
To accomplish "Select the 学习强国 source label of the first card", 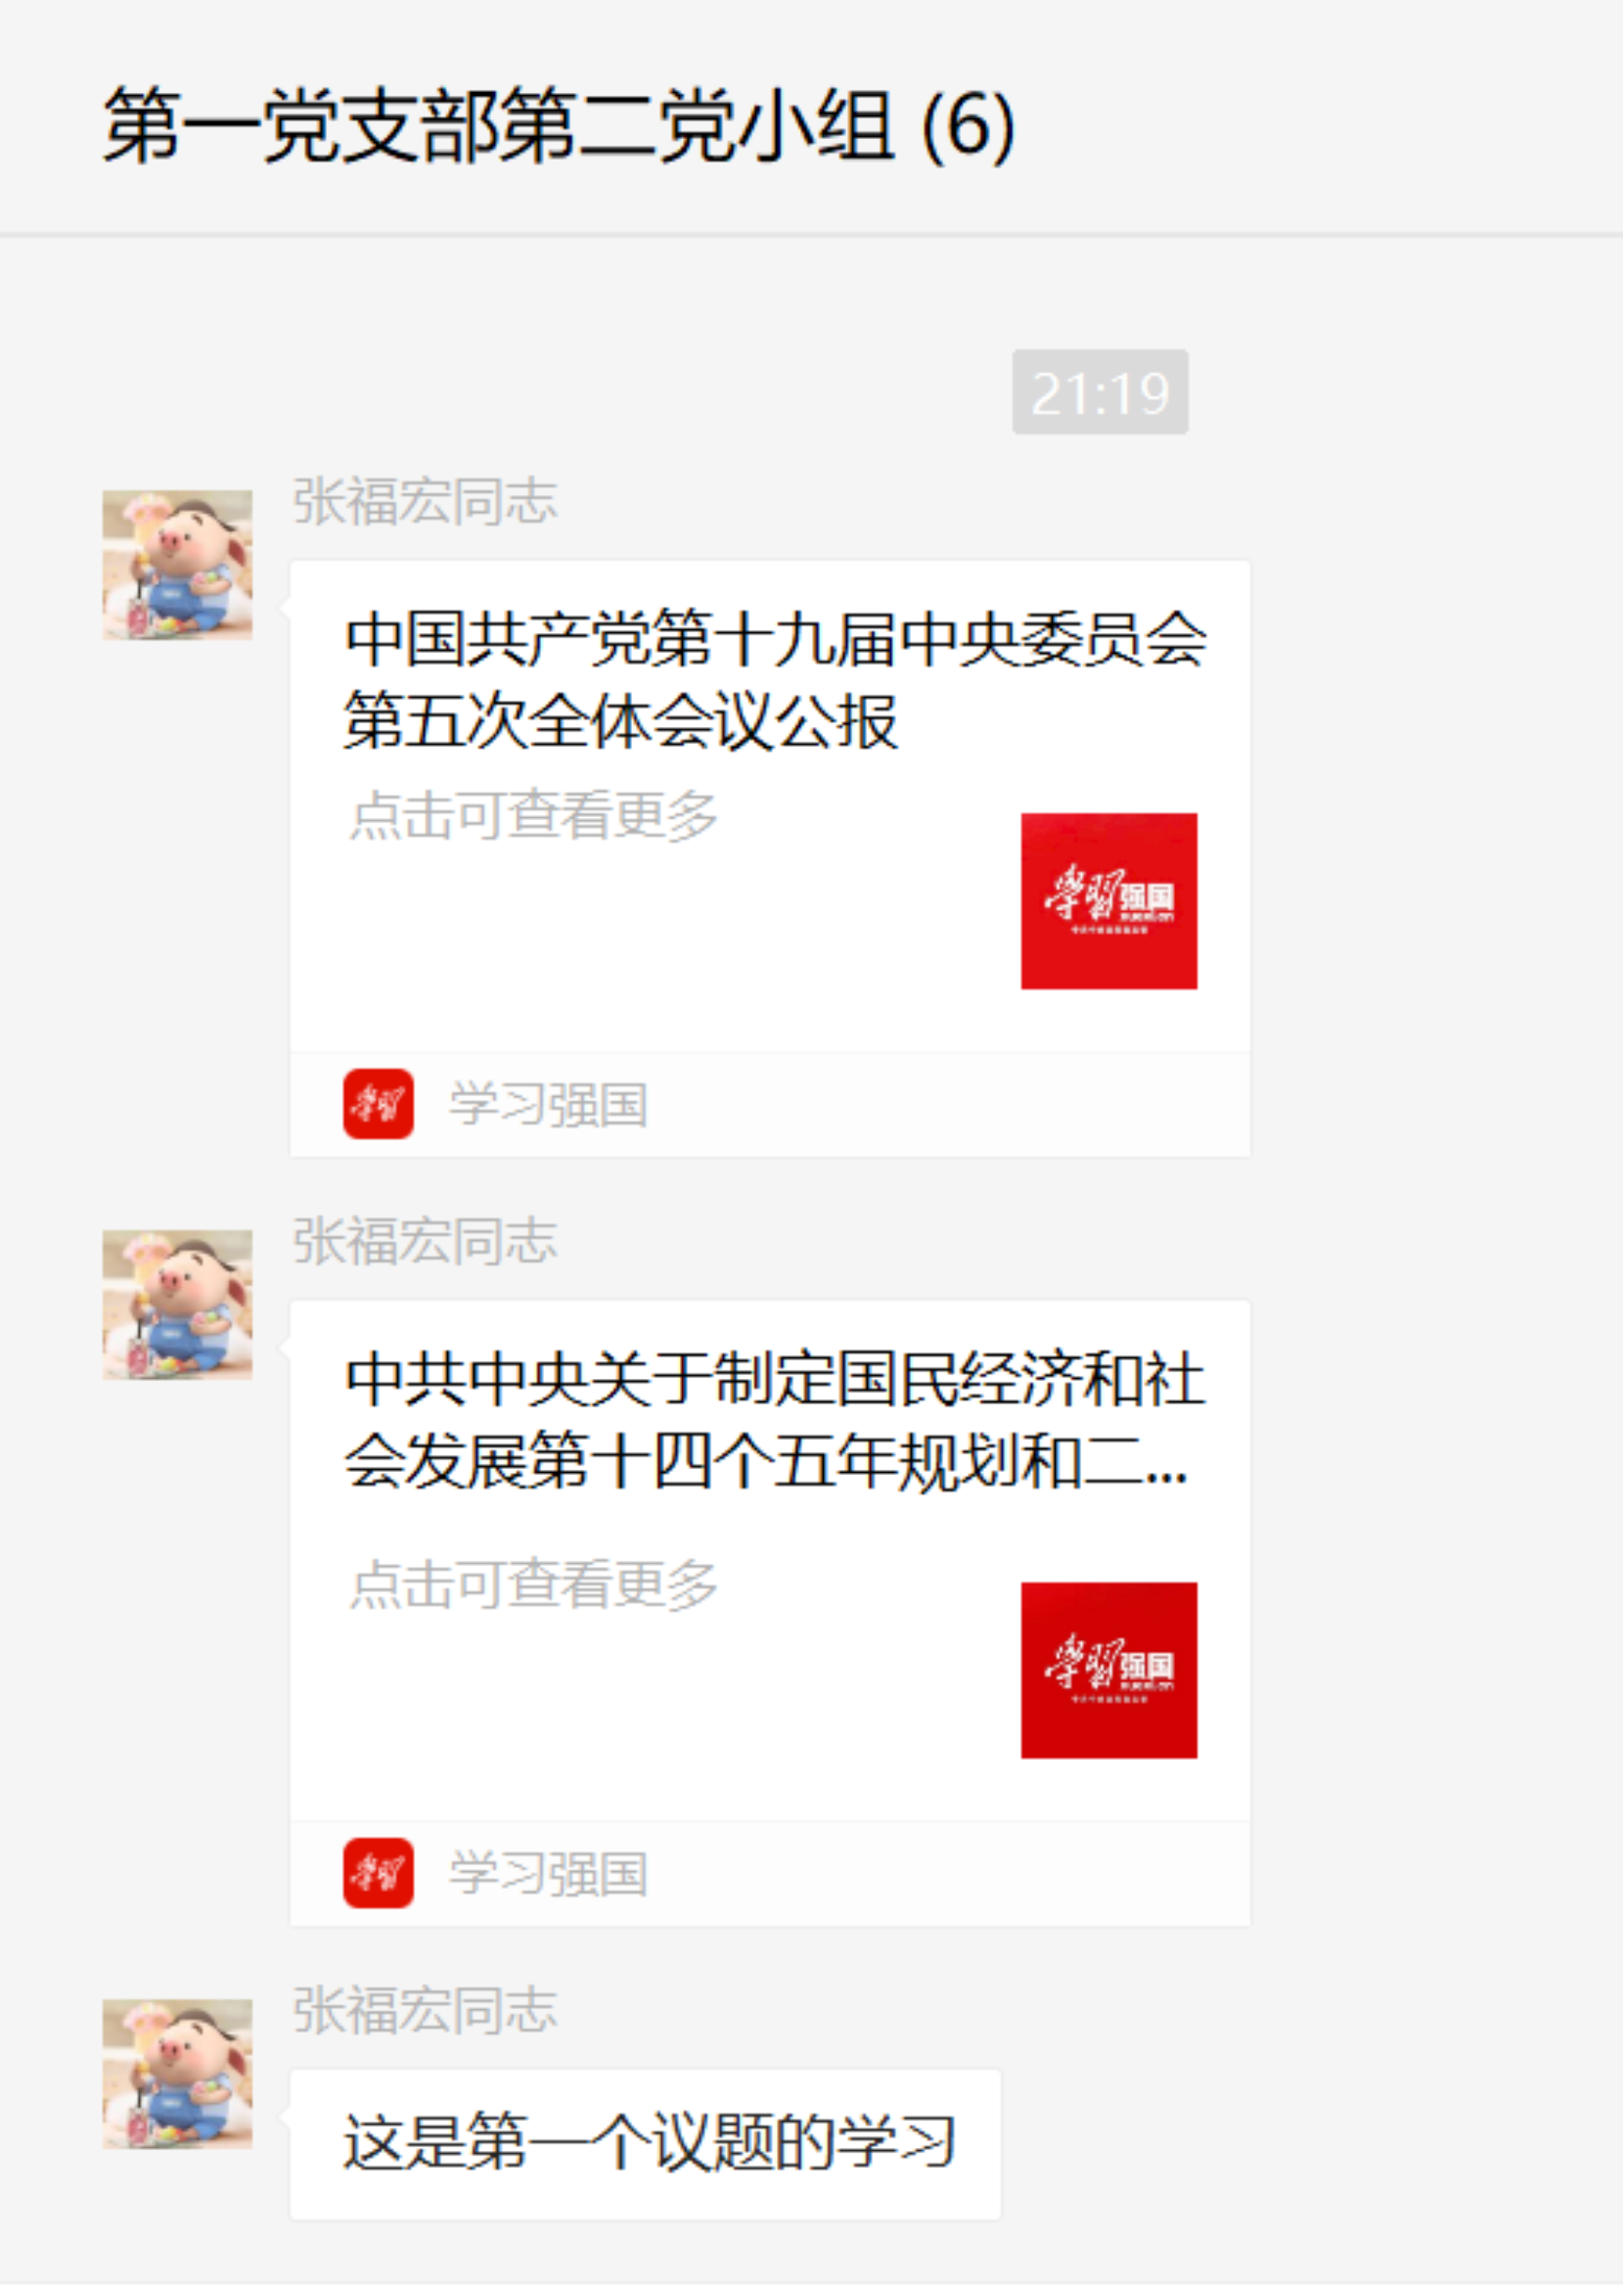I will pos(548,1105).
